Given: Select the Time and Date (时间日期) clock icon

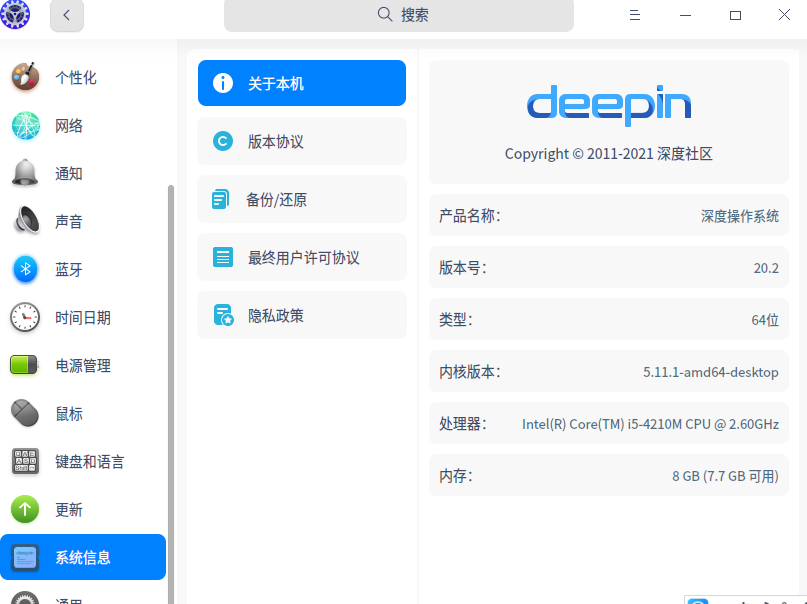Looking at the screenshot, I should pos(25,317).
